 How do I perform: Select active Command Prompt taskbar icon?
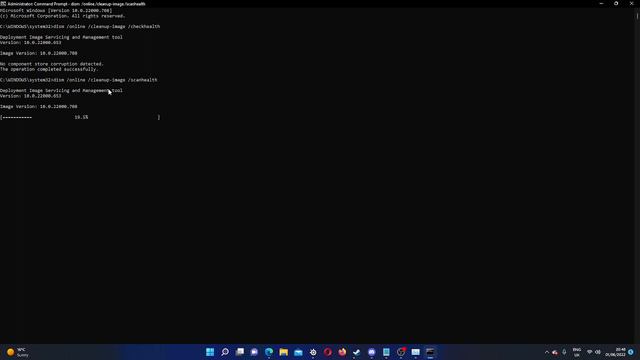(x=430, y=352)
